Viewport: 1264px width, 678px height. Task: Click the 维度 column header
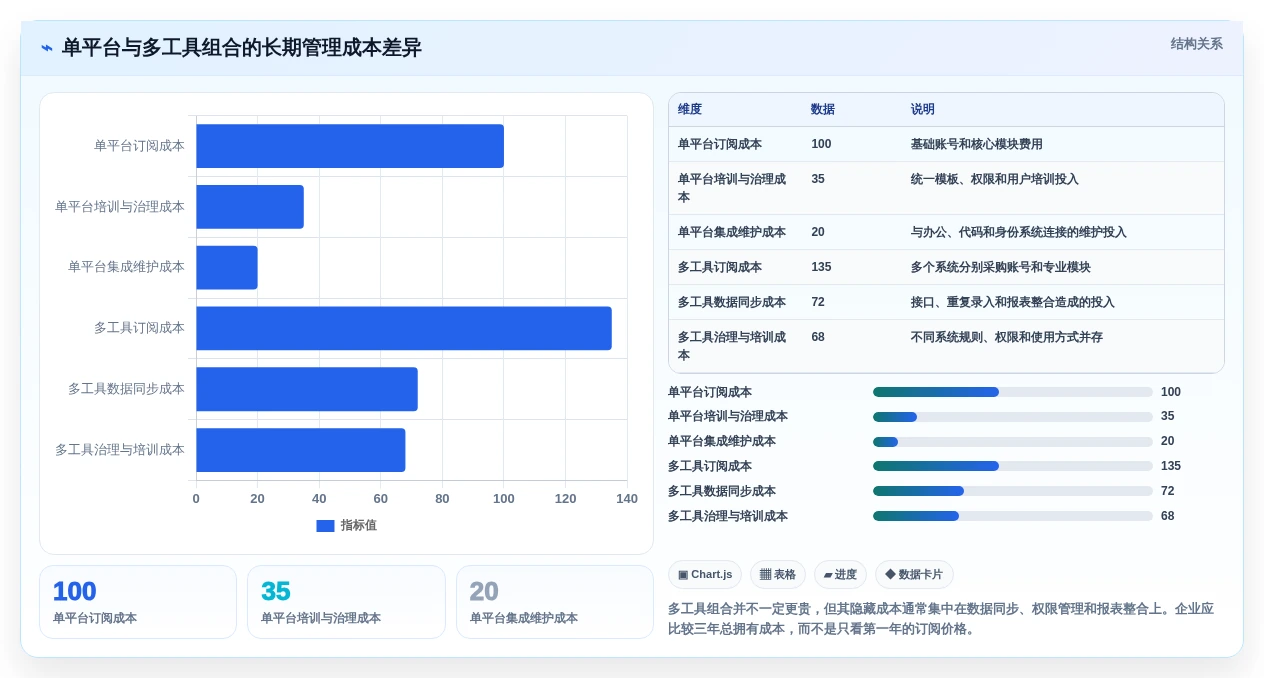690,109
